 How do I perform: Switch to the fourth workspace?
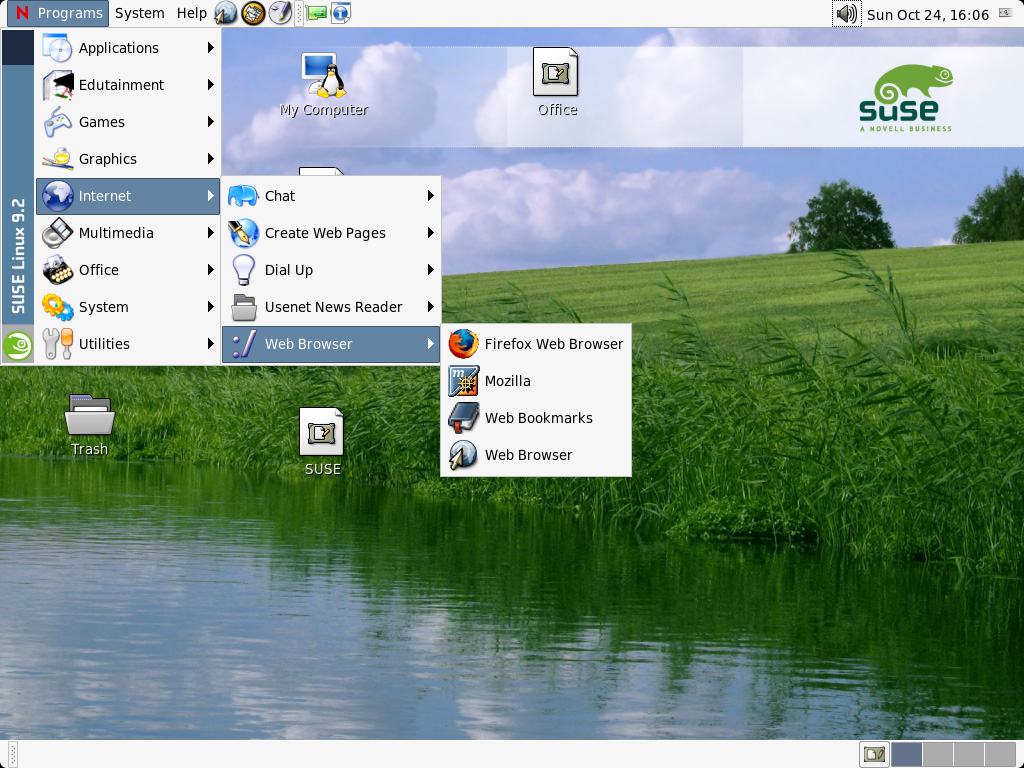(1000, 755)
